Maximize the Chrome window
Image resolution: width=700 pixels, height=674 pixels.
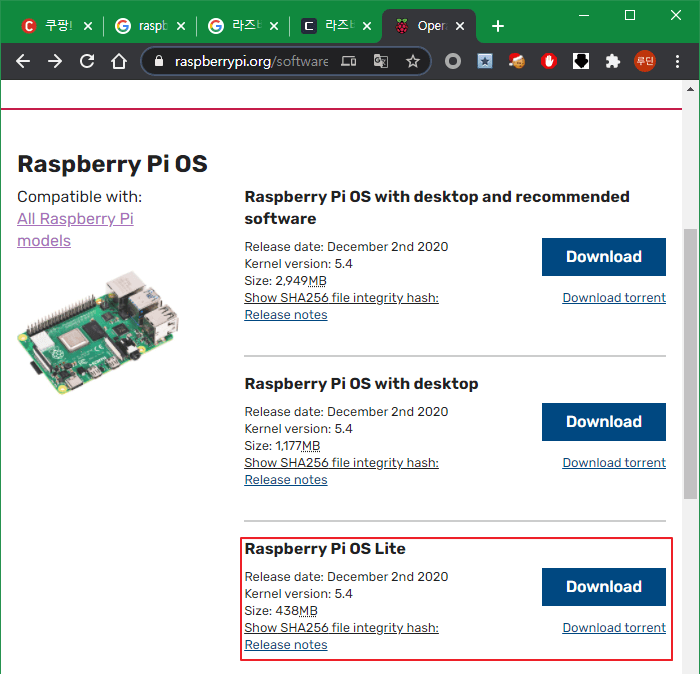point(630,16)
